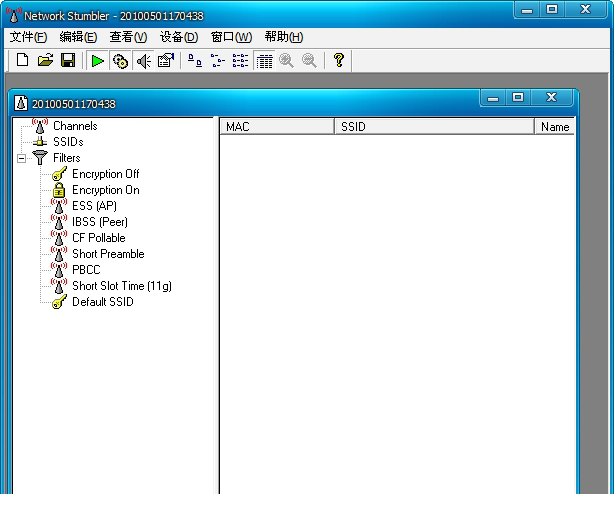This screenshot has width=614, height=513.
Task: Select Channels in the tree
Action: pyautogui.click(x=75, y=126)
